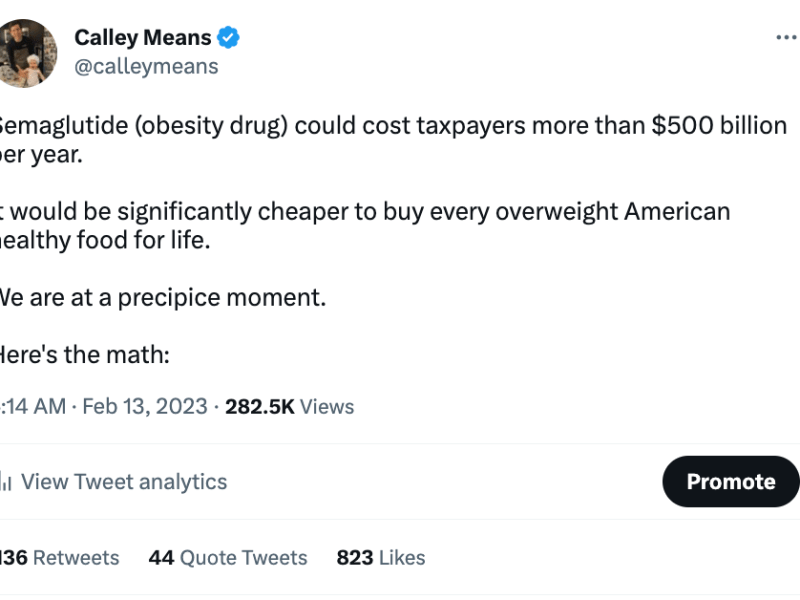The image size is (800, 600).
Task: View the 823 Likes list
Action: (381, 558)
